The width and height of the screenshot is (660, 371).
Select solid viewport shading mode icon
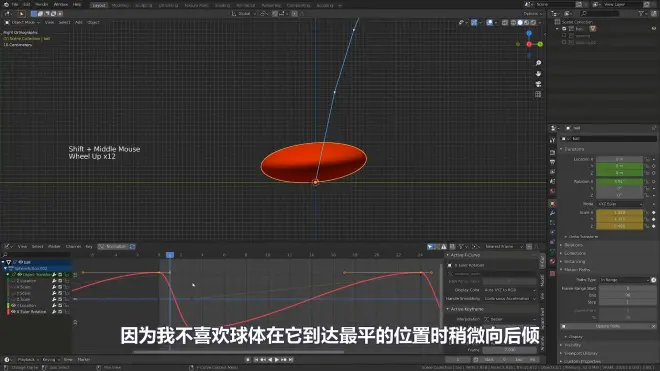[x=520, y=22]
